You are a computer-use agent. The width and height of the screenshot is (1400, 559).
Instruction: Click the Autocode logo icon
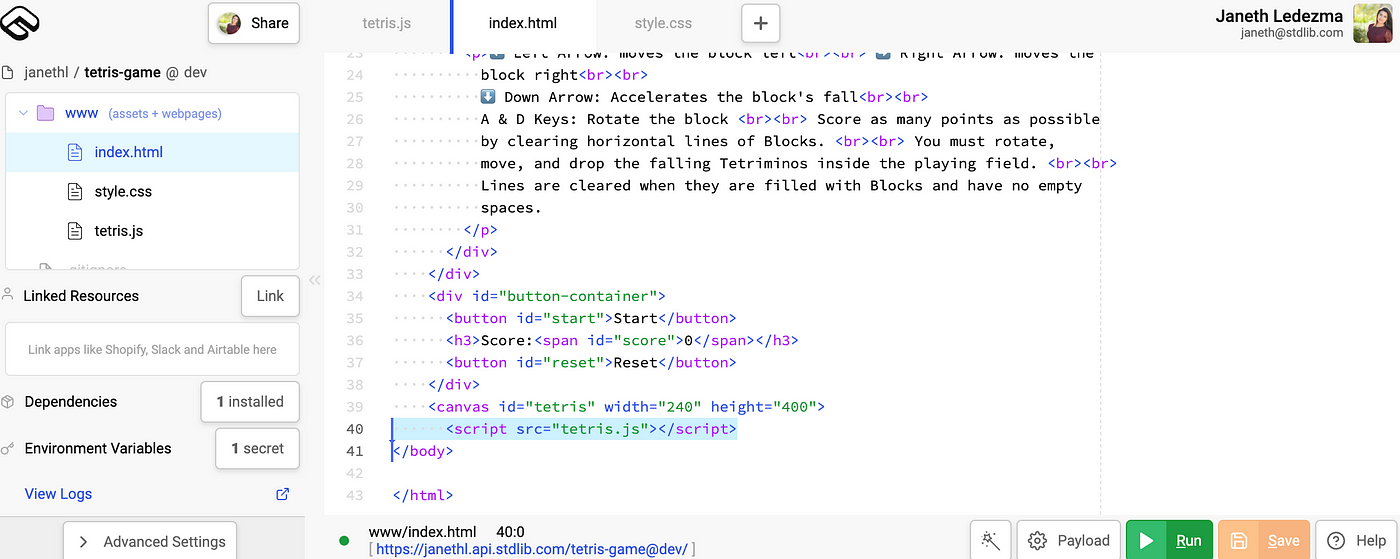19,21
